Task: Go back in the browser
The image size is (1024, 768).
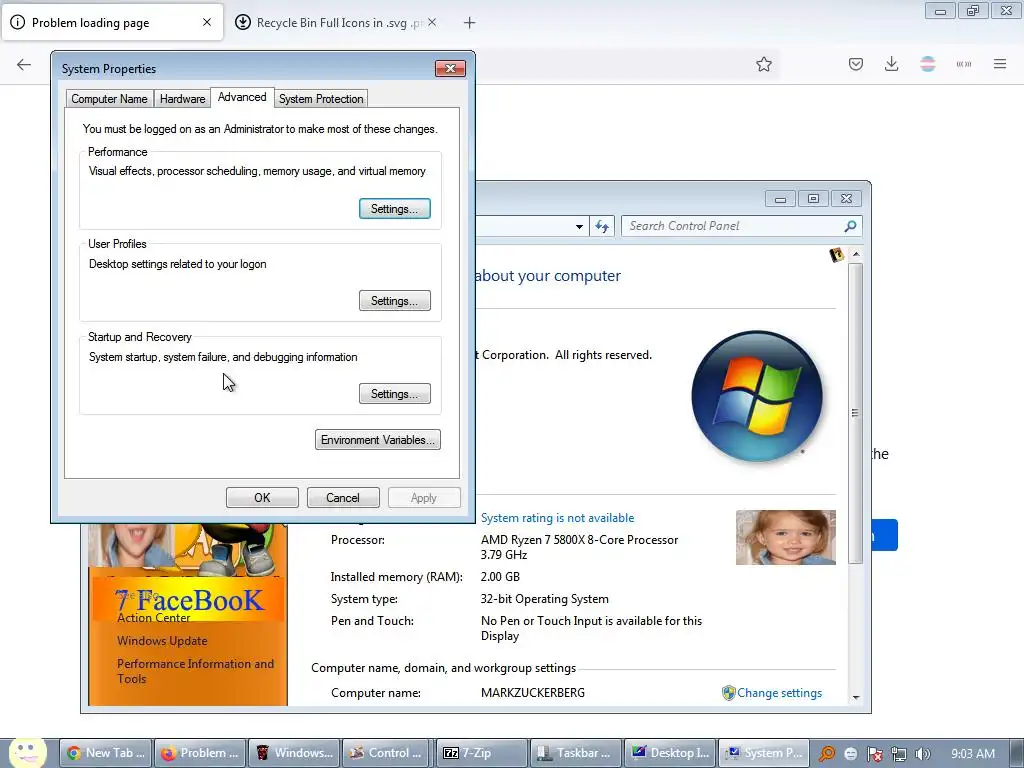Action: point(24,64)
